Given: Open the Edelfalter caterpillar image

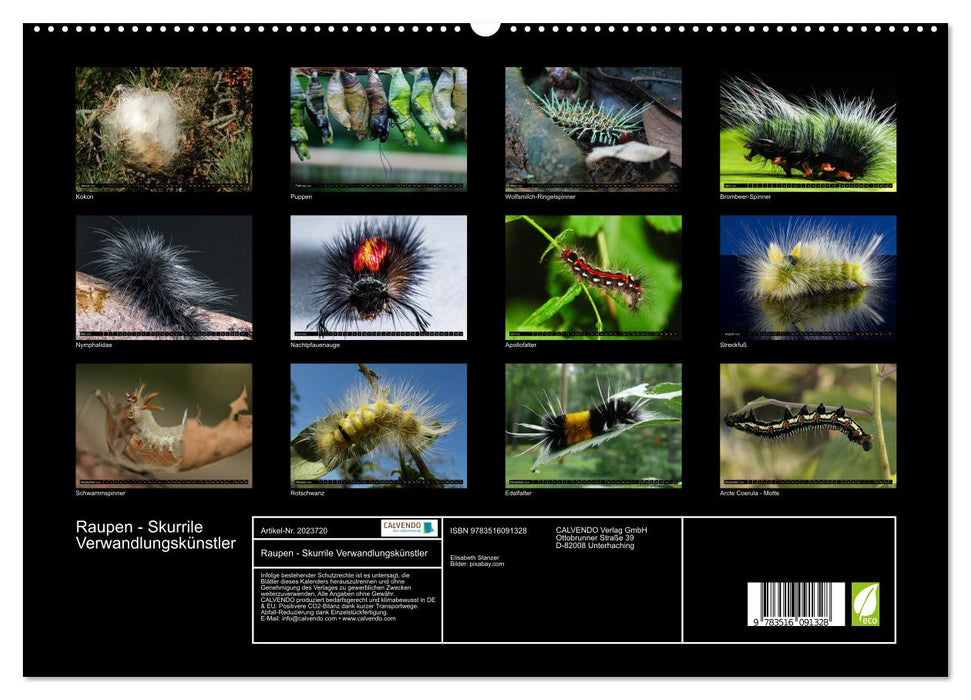Looking at the screenshot, I should pyautogui.click(x=590, y=425).
